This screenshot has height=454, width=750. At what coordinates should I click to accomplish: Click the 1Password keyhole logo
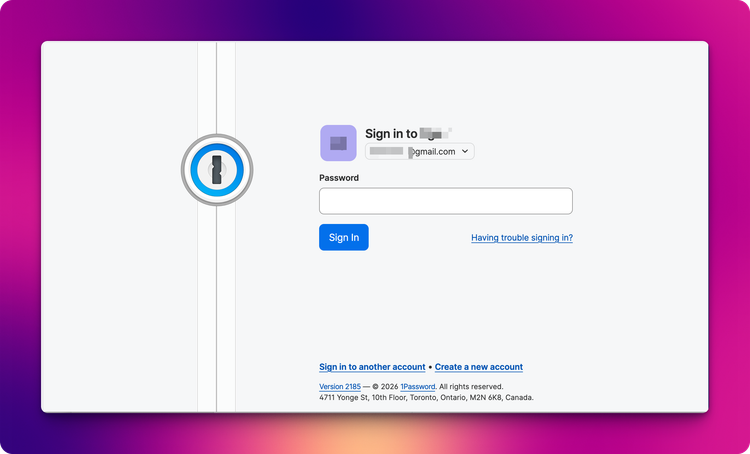tap(217, 170)
